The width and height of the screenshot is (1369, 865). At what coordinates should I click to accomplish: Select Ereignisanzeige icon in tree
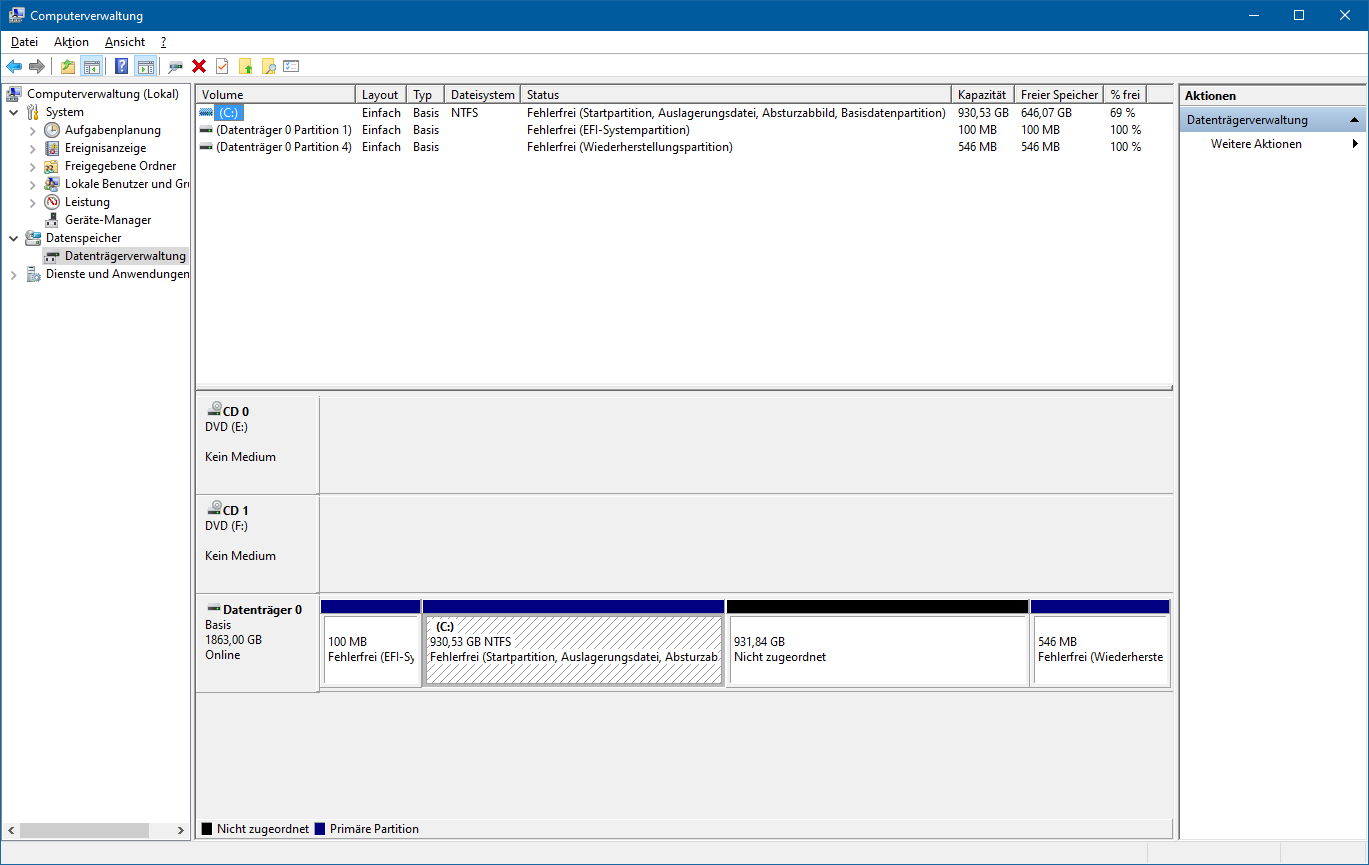[x=52, y=148]
